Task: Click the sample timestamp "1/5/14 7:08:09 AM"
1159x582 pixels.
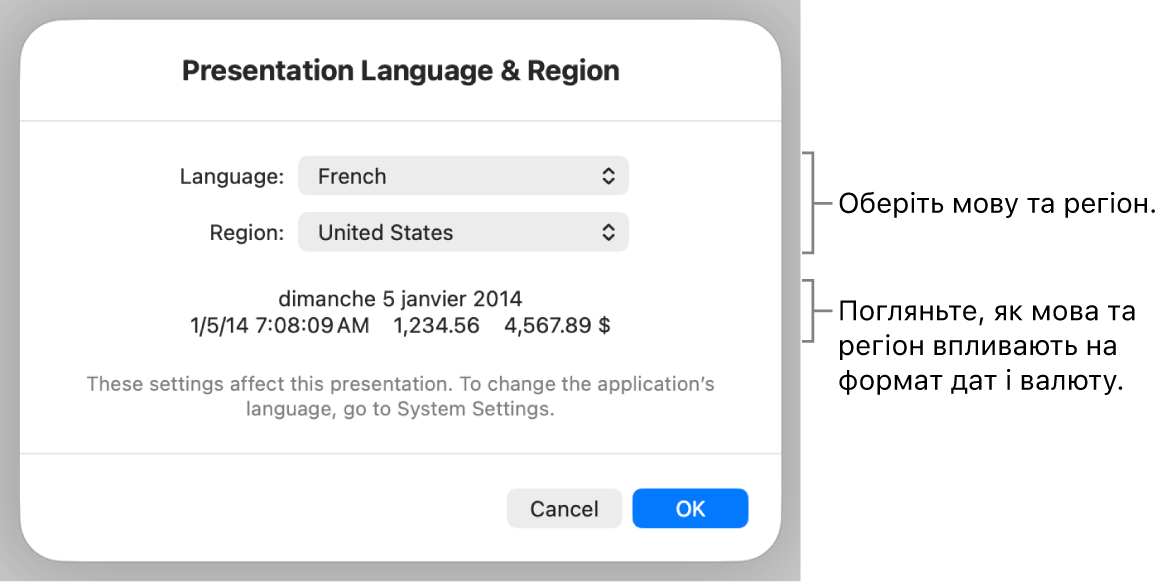Action: (279, 325)
